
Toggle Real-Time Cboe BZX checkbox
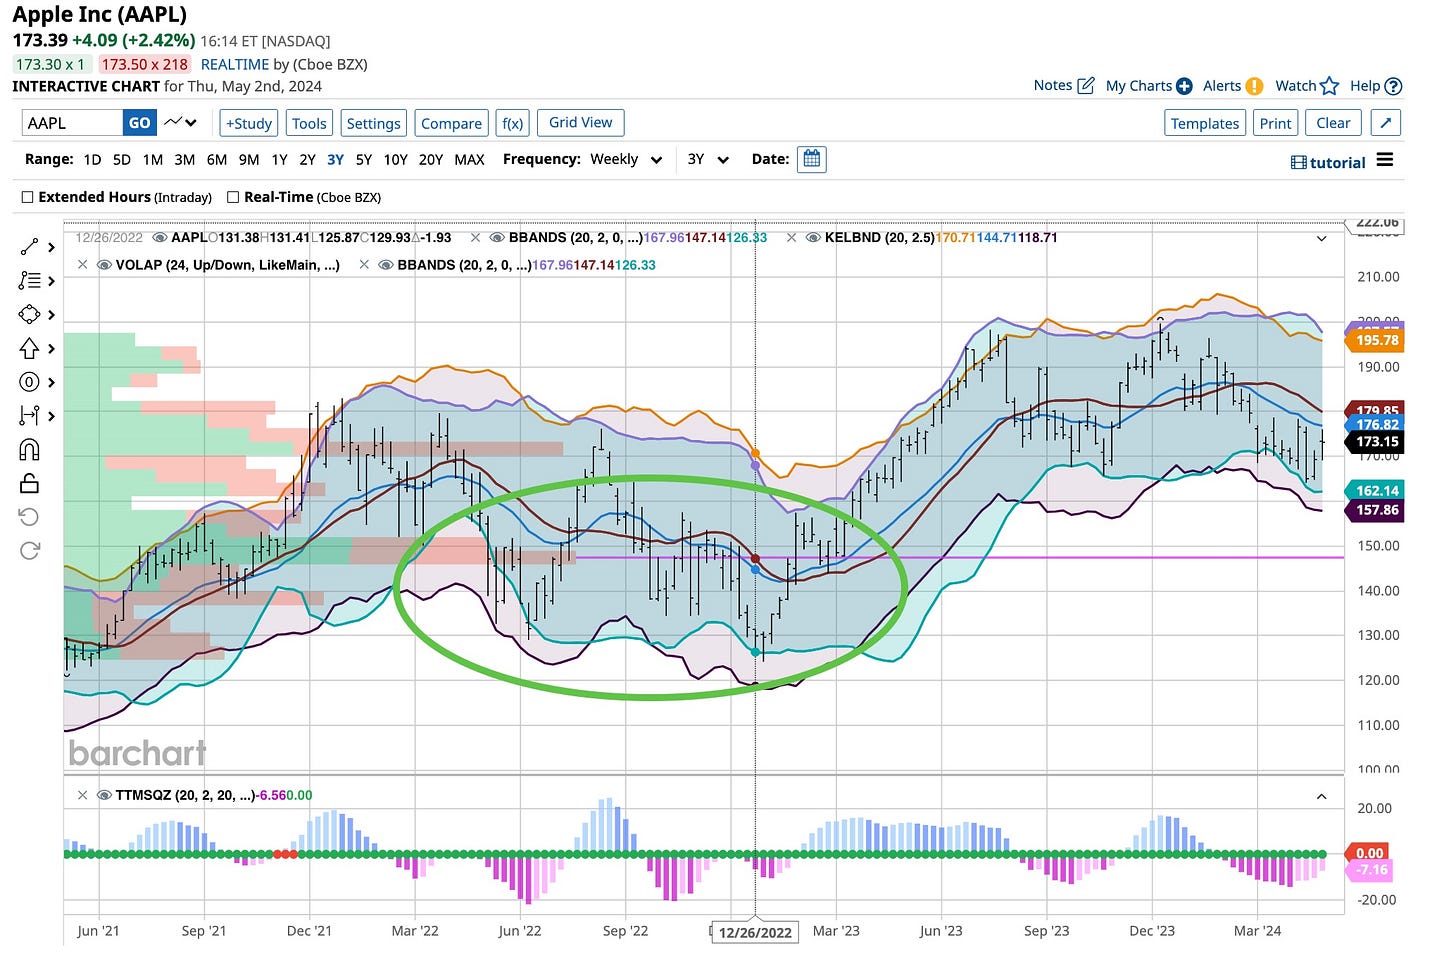(x=233, y=197)
